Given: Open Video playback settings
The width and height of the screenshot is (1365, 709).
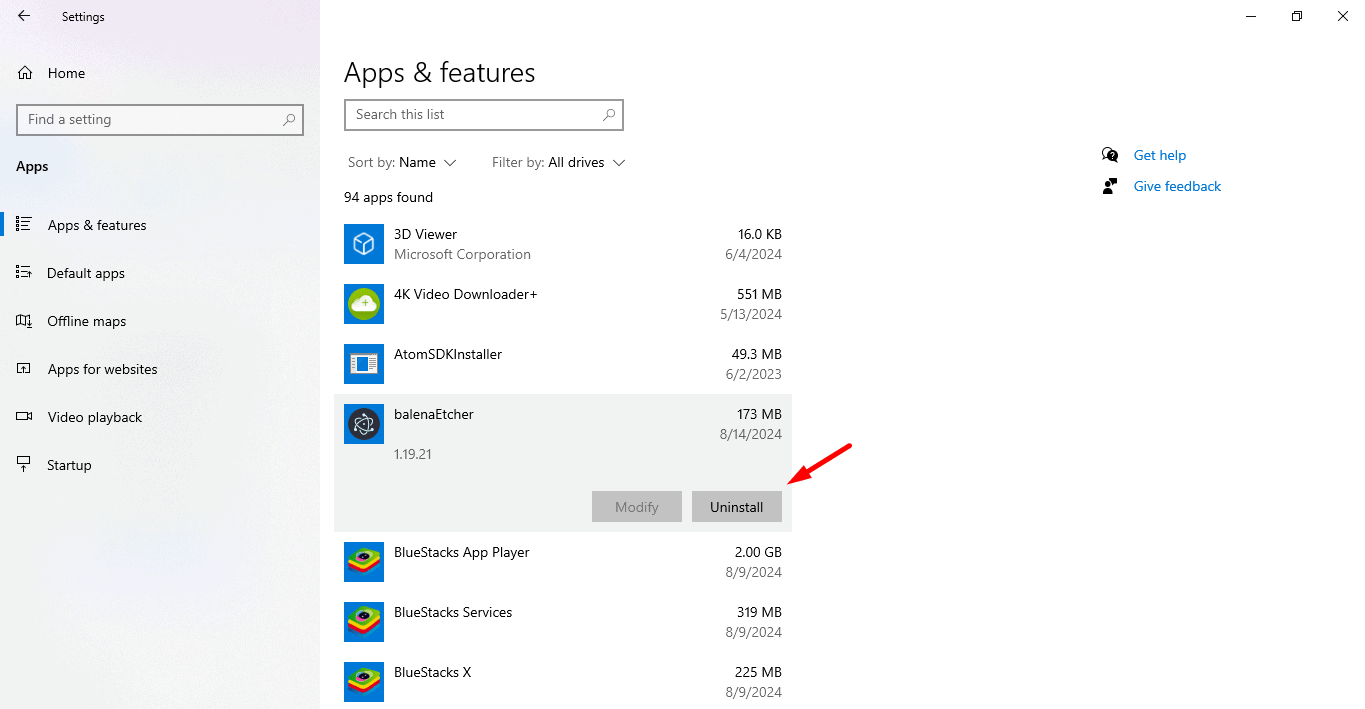Looking at the screenshot, I should coord(160,417).
